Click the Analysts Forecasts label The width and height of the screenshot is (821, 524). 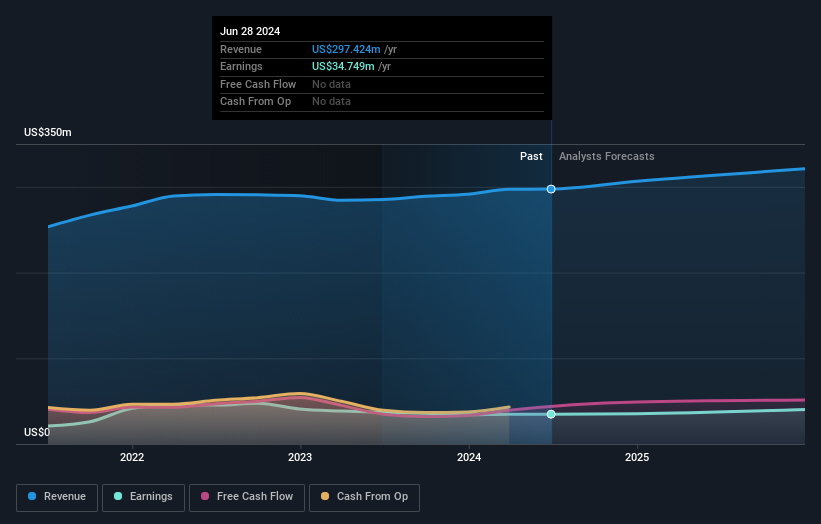pos(606,156)
